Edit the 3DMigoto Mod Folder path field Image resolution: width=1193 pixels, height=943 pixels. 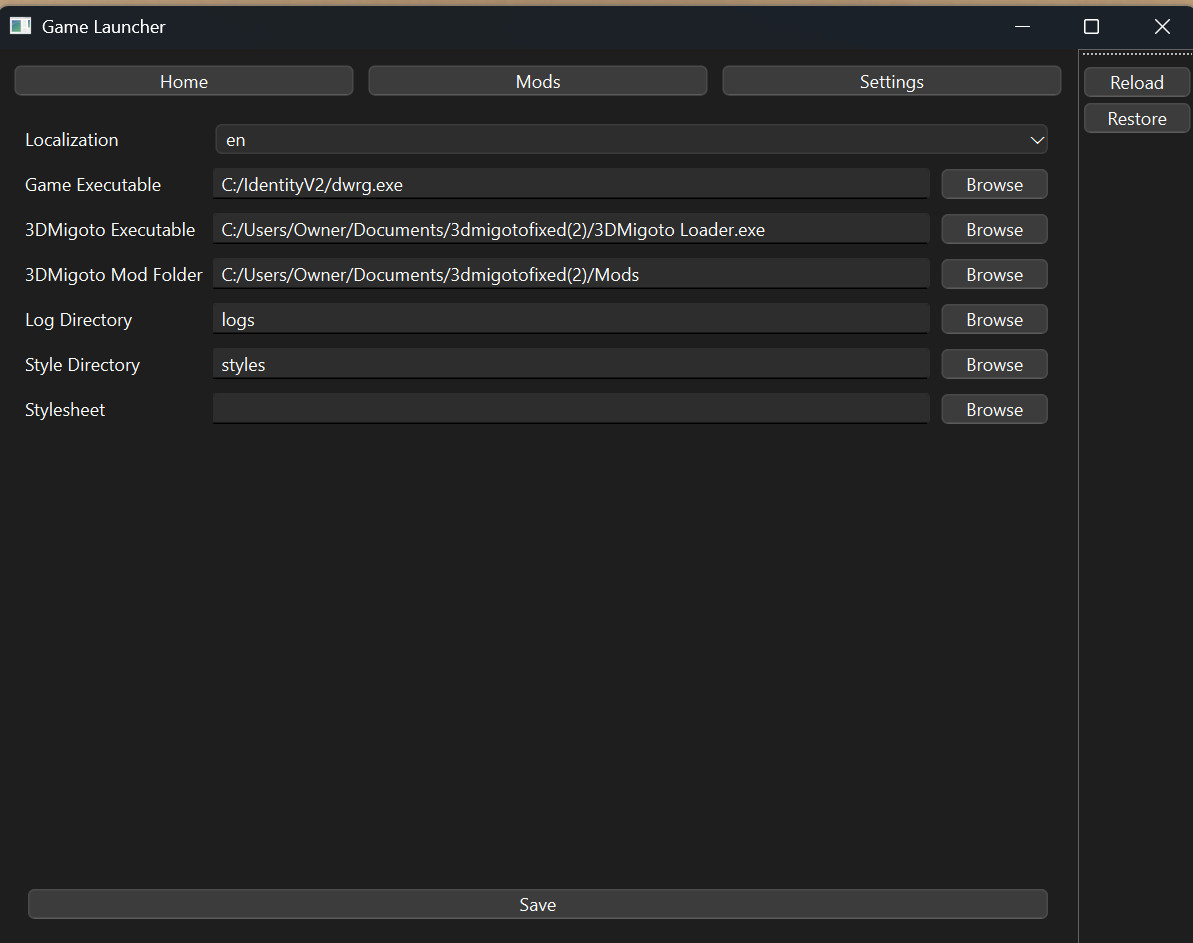(570, 274)
